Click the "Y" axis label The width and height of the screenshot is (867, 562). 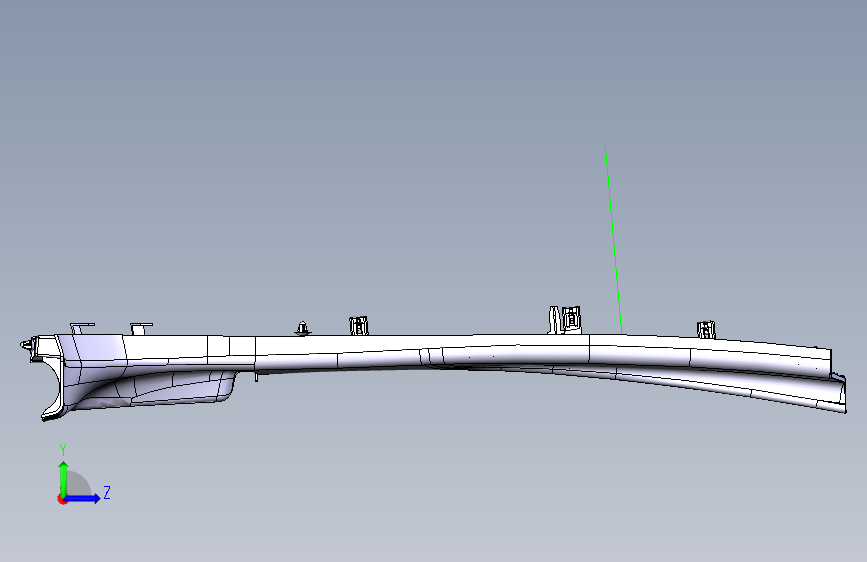(x=63, y=450)
